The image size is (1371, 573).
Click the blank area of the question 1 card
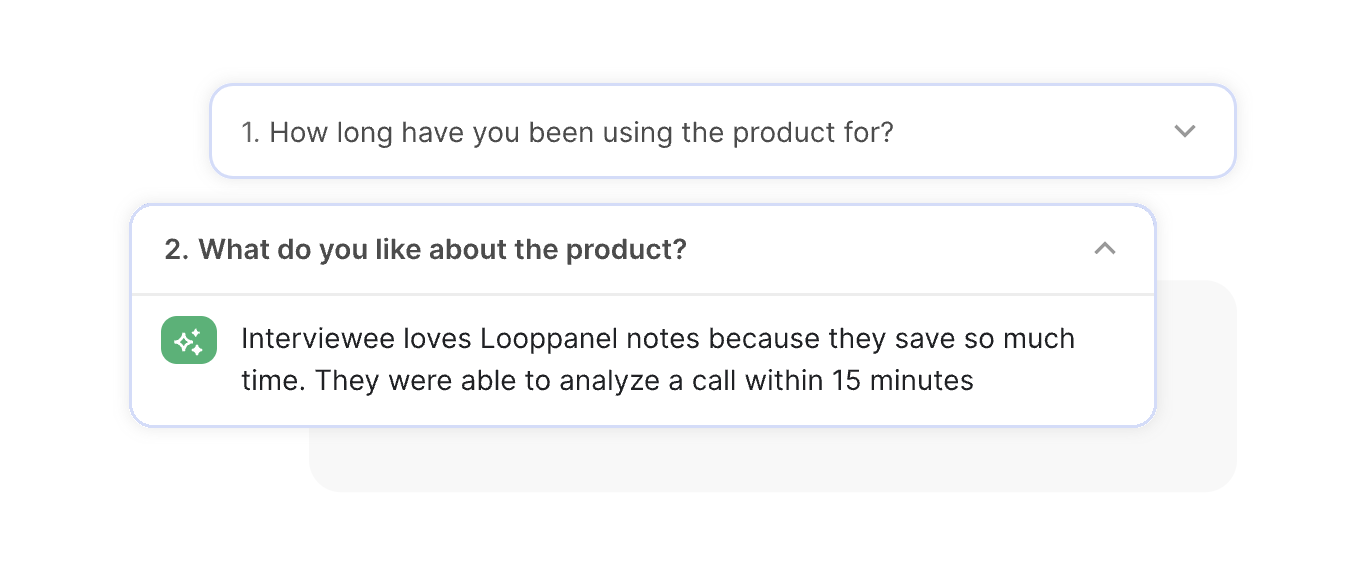click(1030, 132)
